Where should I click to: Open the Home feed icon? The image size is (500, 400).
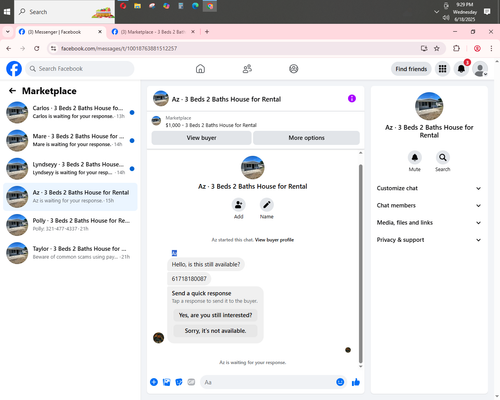coord(200,69)
